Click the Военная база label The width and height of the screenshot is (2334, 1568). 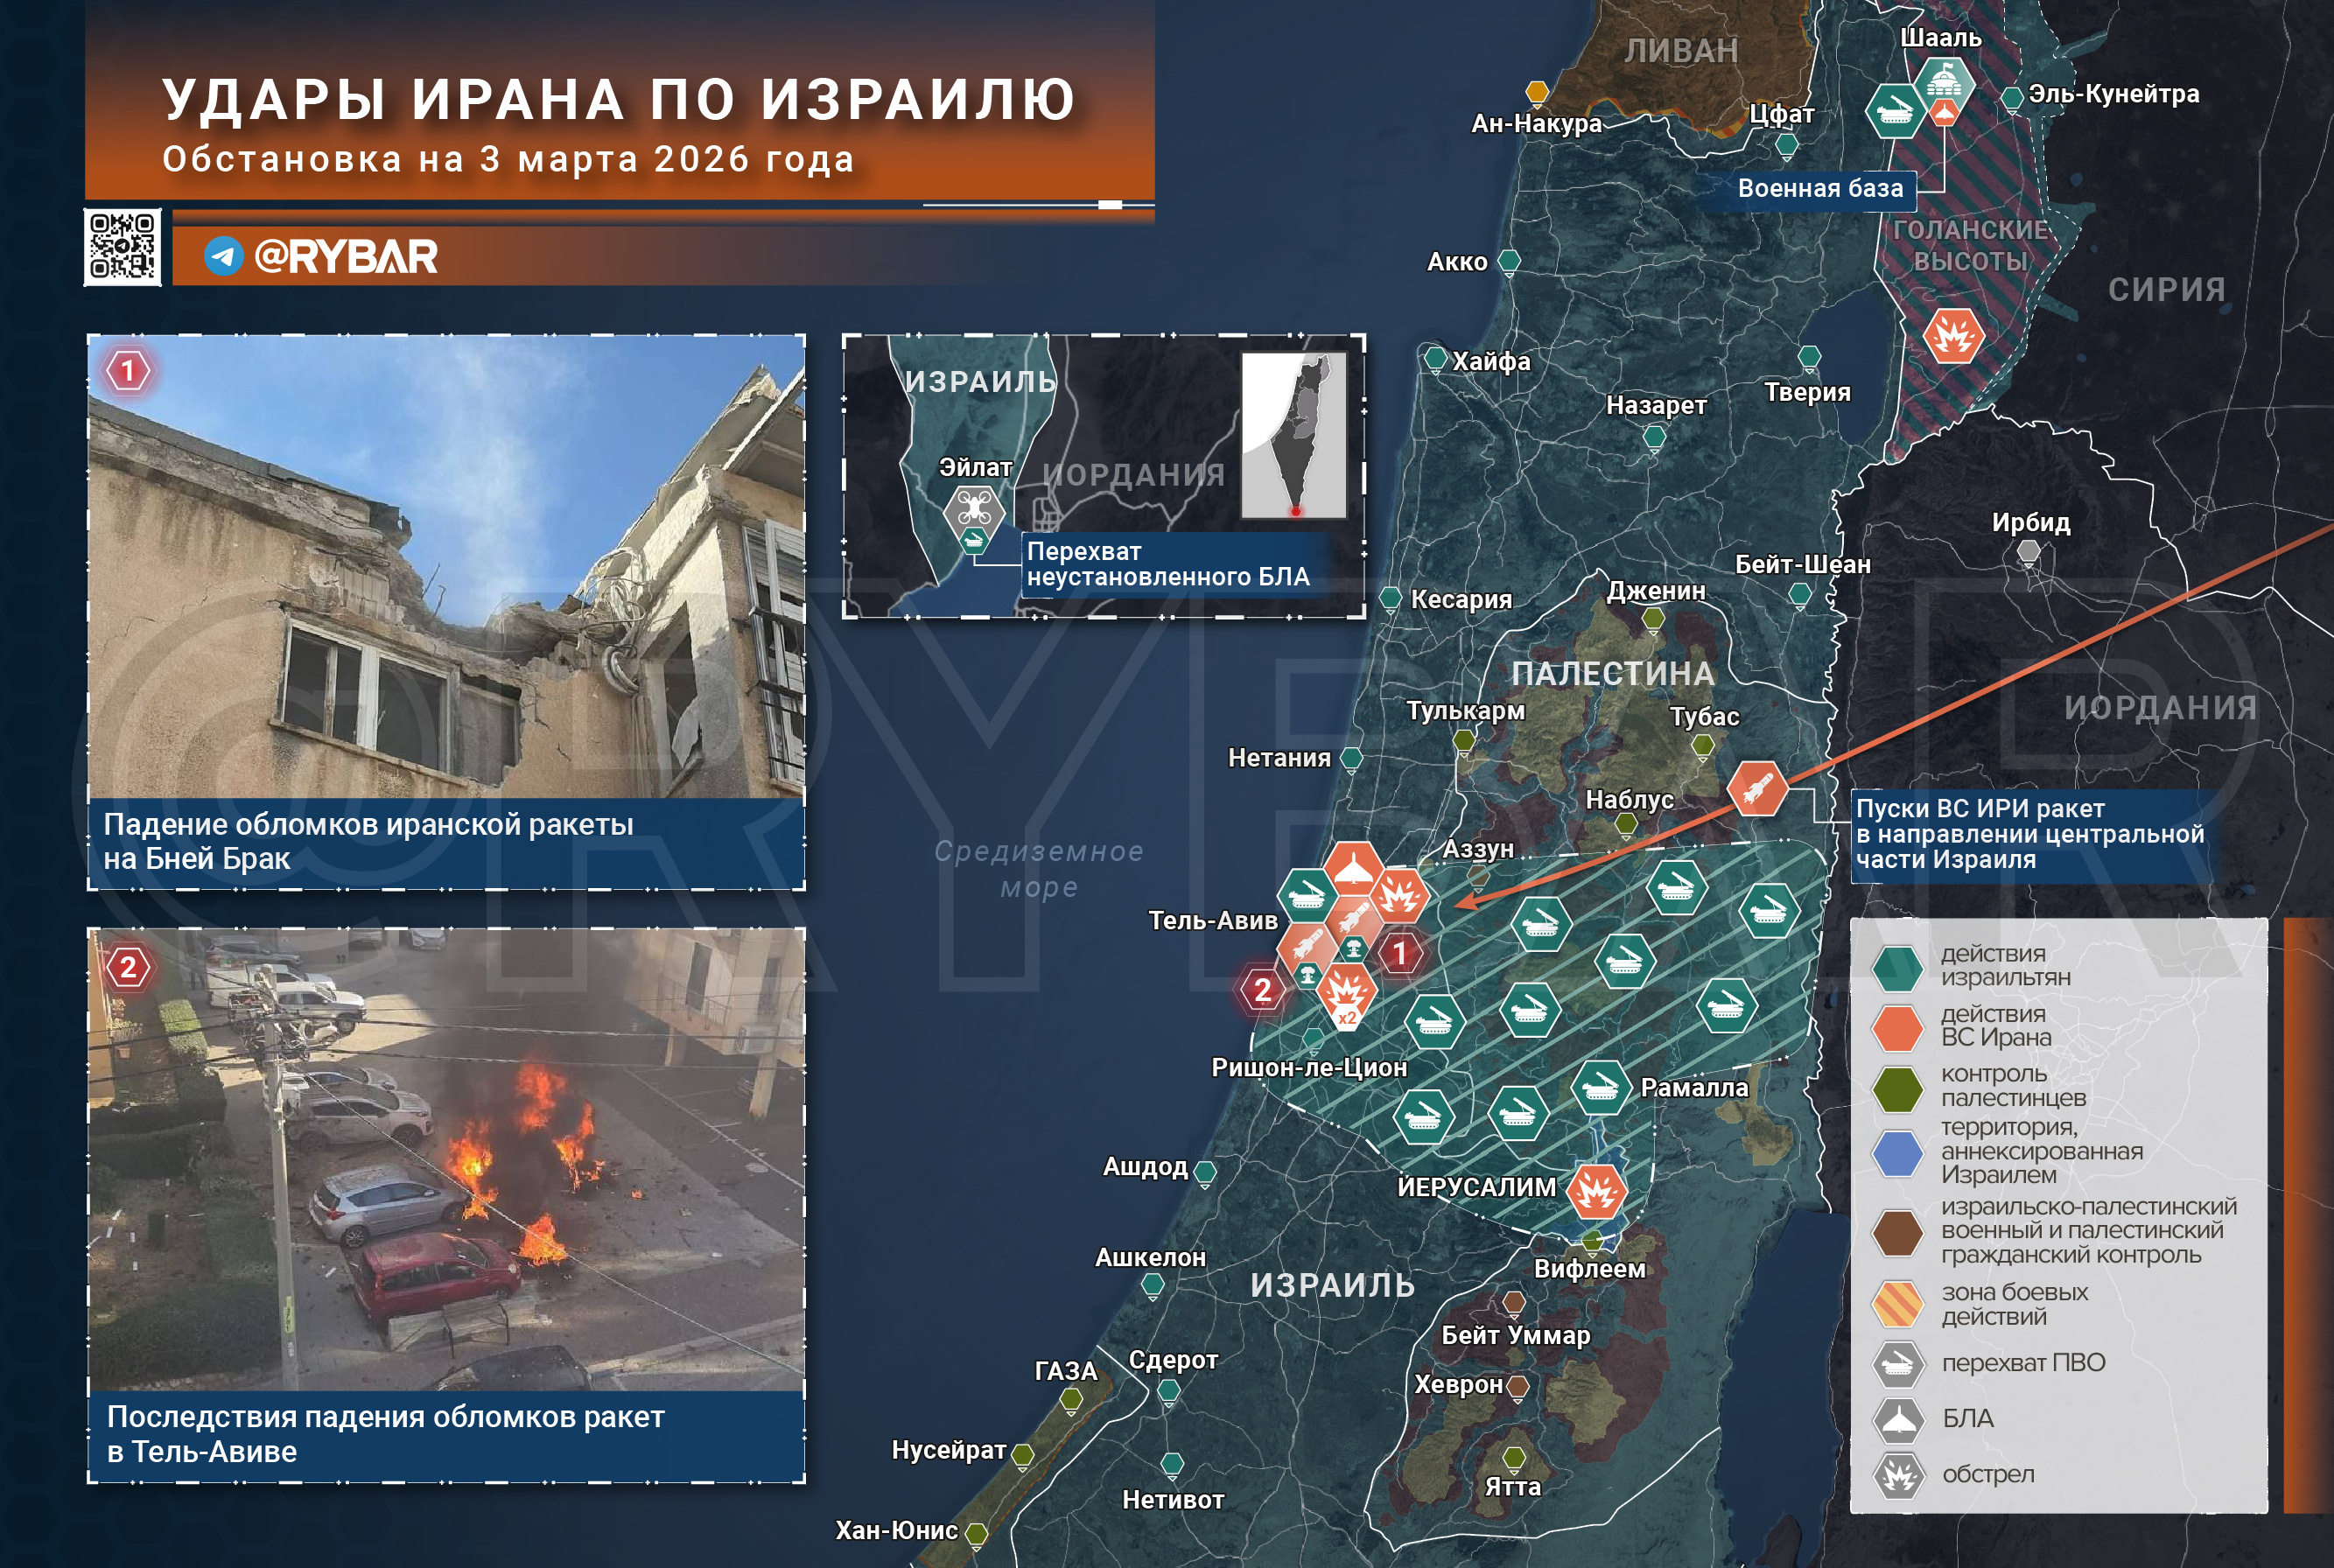point(1819,188)
